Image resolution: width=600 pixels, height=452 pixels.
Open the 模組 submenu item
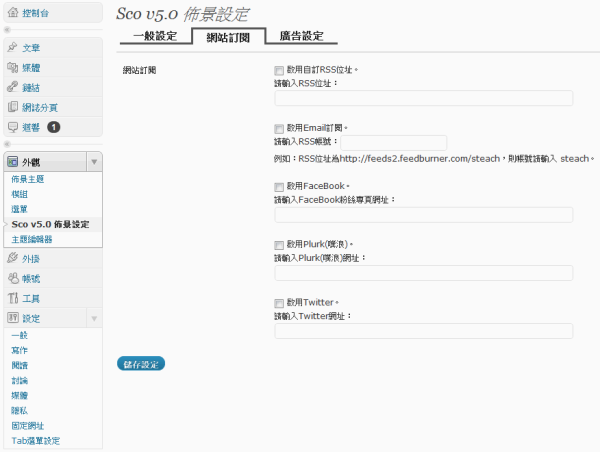pyautogui.click(x=20, y=194)
